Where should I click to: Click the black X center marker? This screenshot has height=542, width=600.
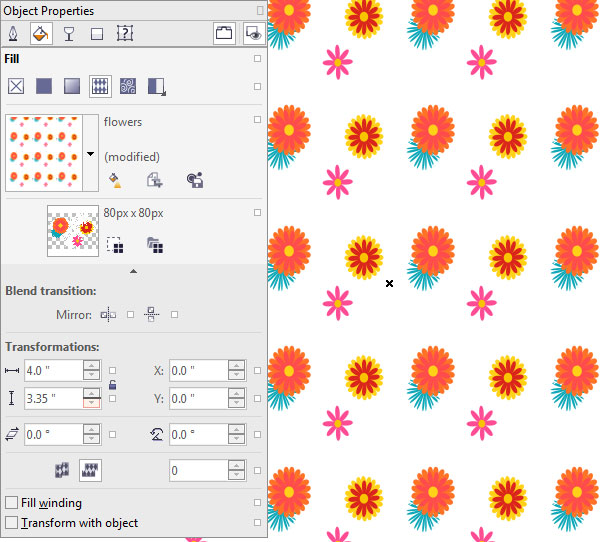(390, 284)
